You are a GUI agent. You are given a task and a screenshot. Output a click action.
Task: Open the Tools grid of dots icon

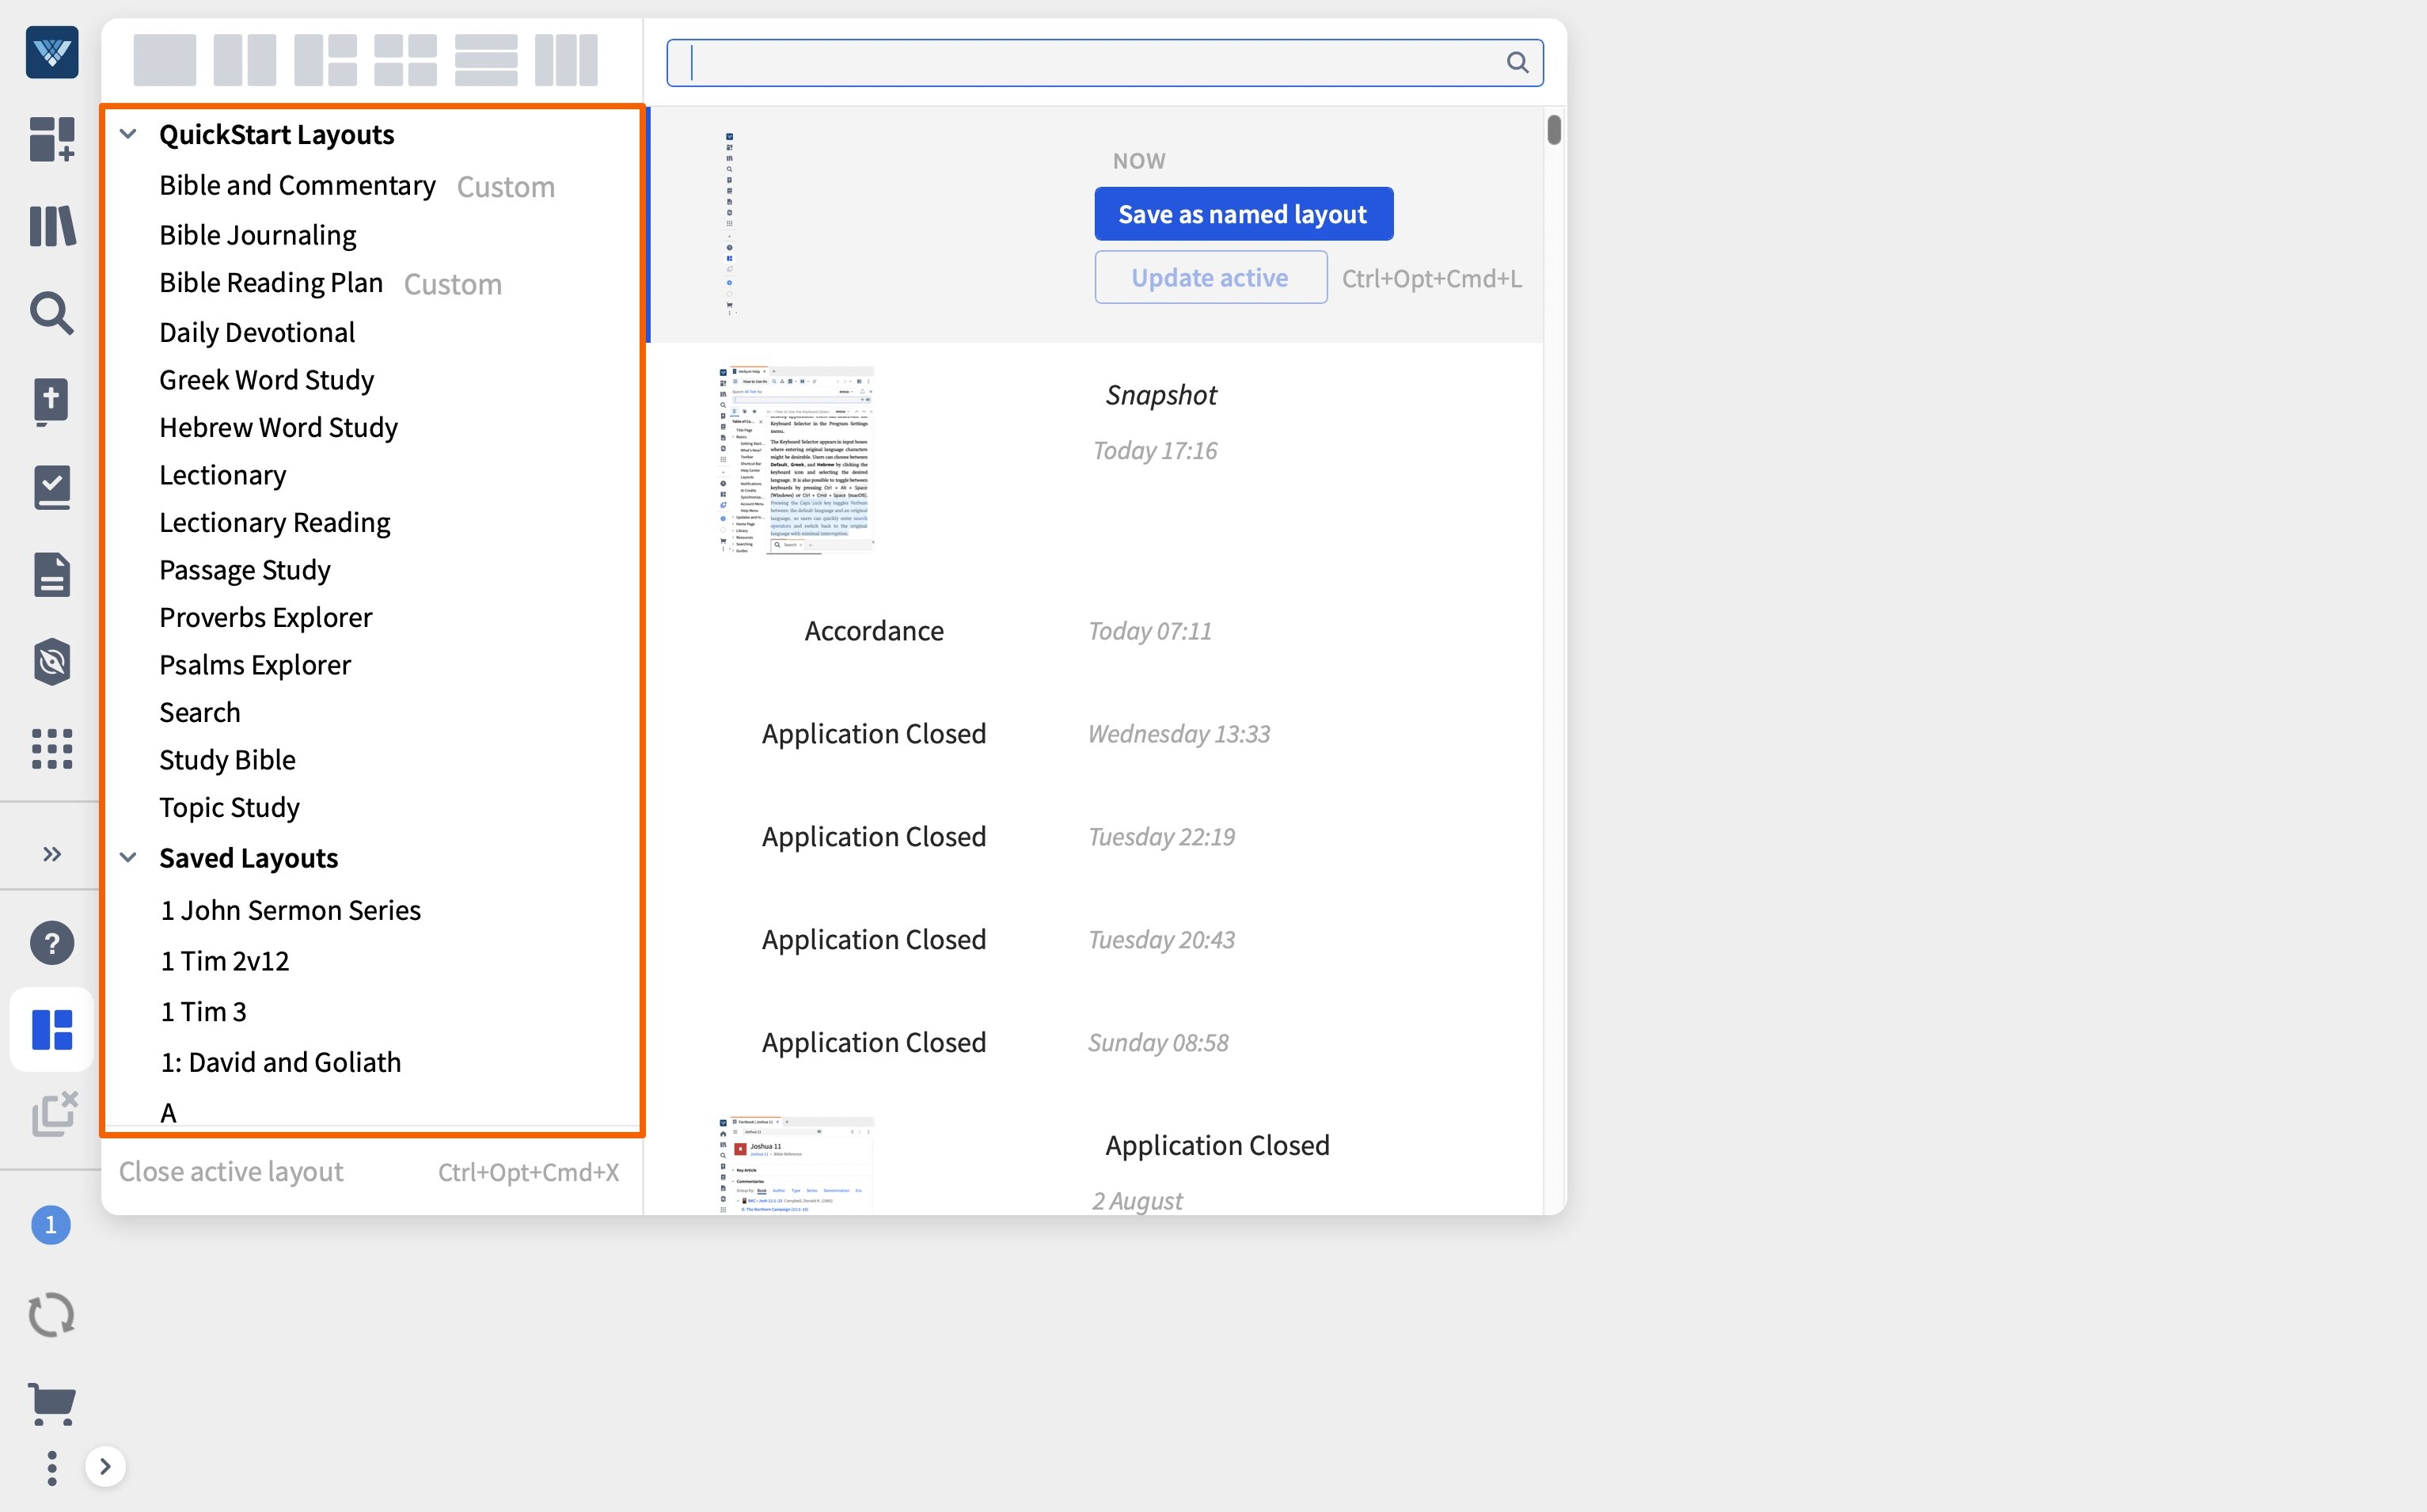(52, 748)
